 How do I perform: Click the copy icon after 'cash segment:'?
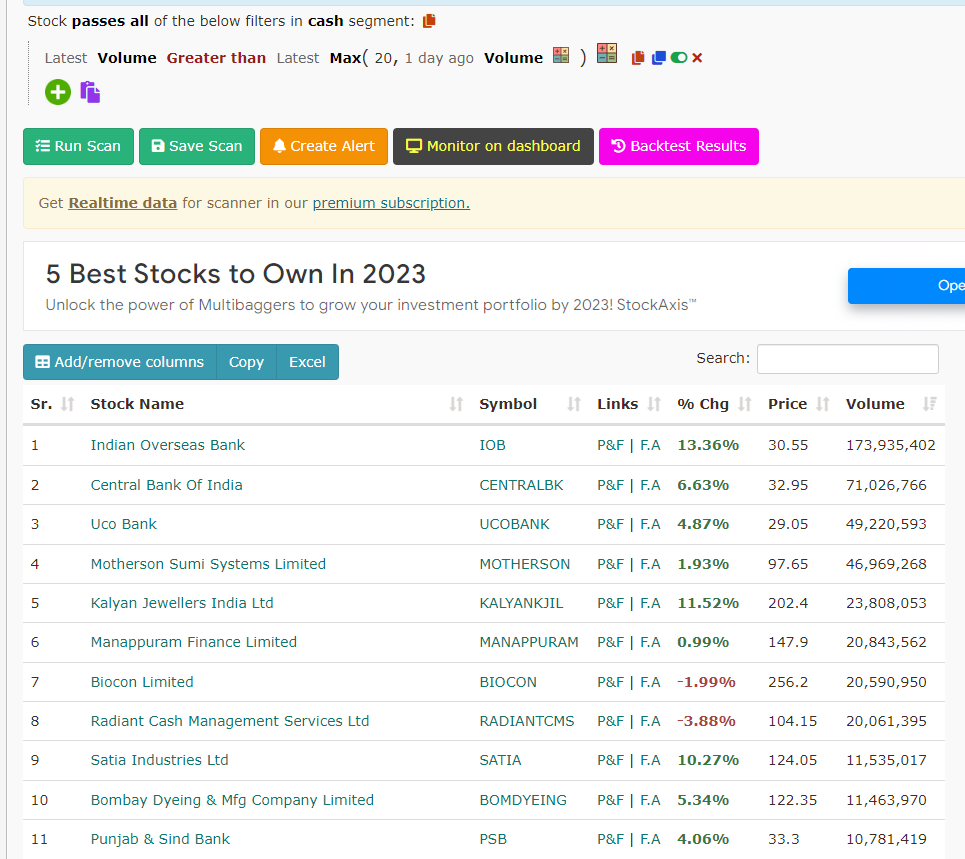tap(429, 21)
